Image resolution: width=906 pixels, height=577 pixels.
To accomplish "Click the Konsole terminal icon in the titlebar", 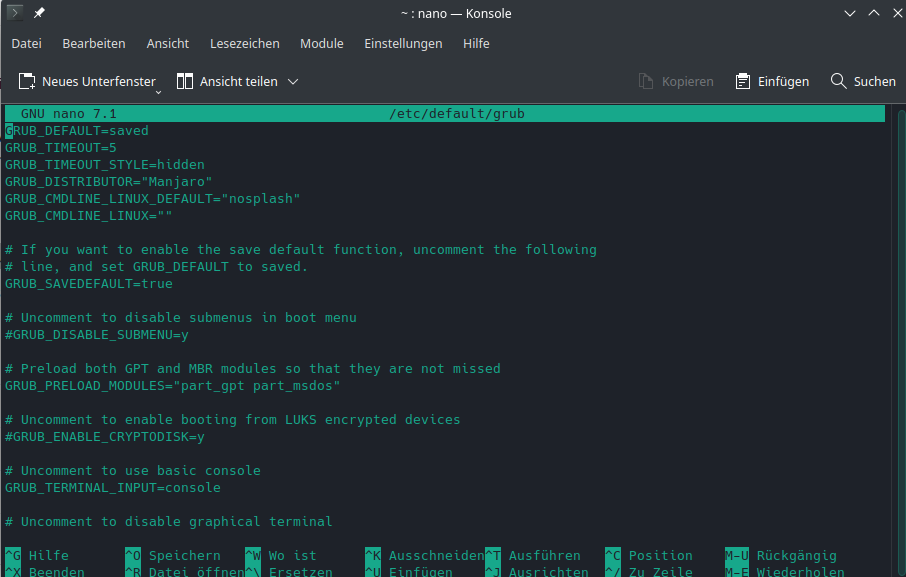I will (x=14, y=13).
